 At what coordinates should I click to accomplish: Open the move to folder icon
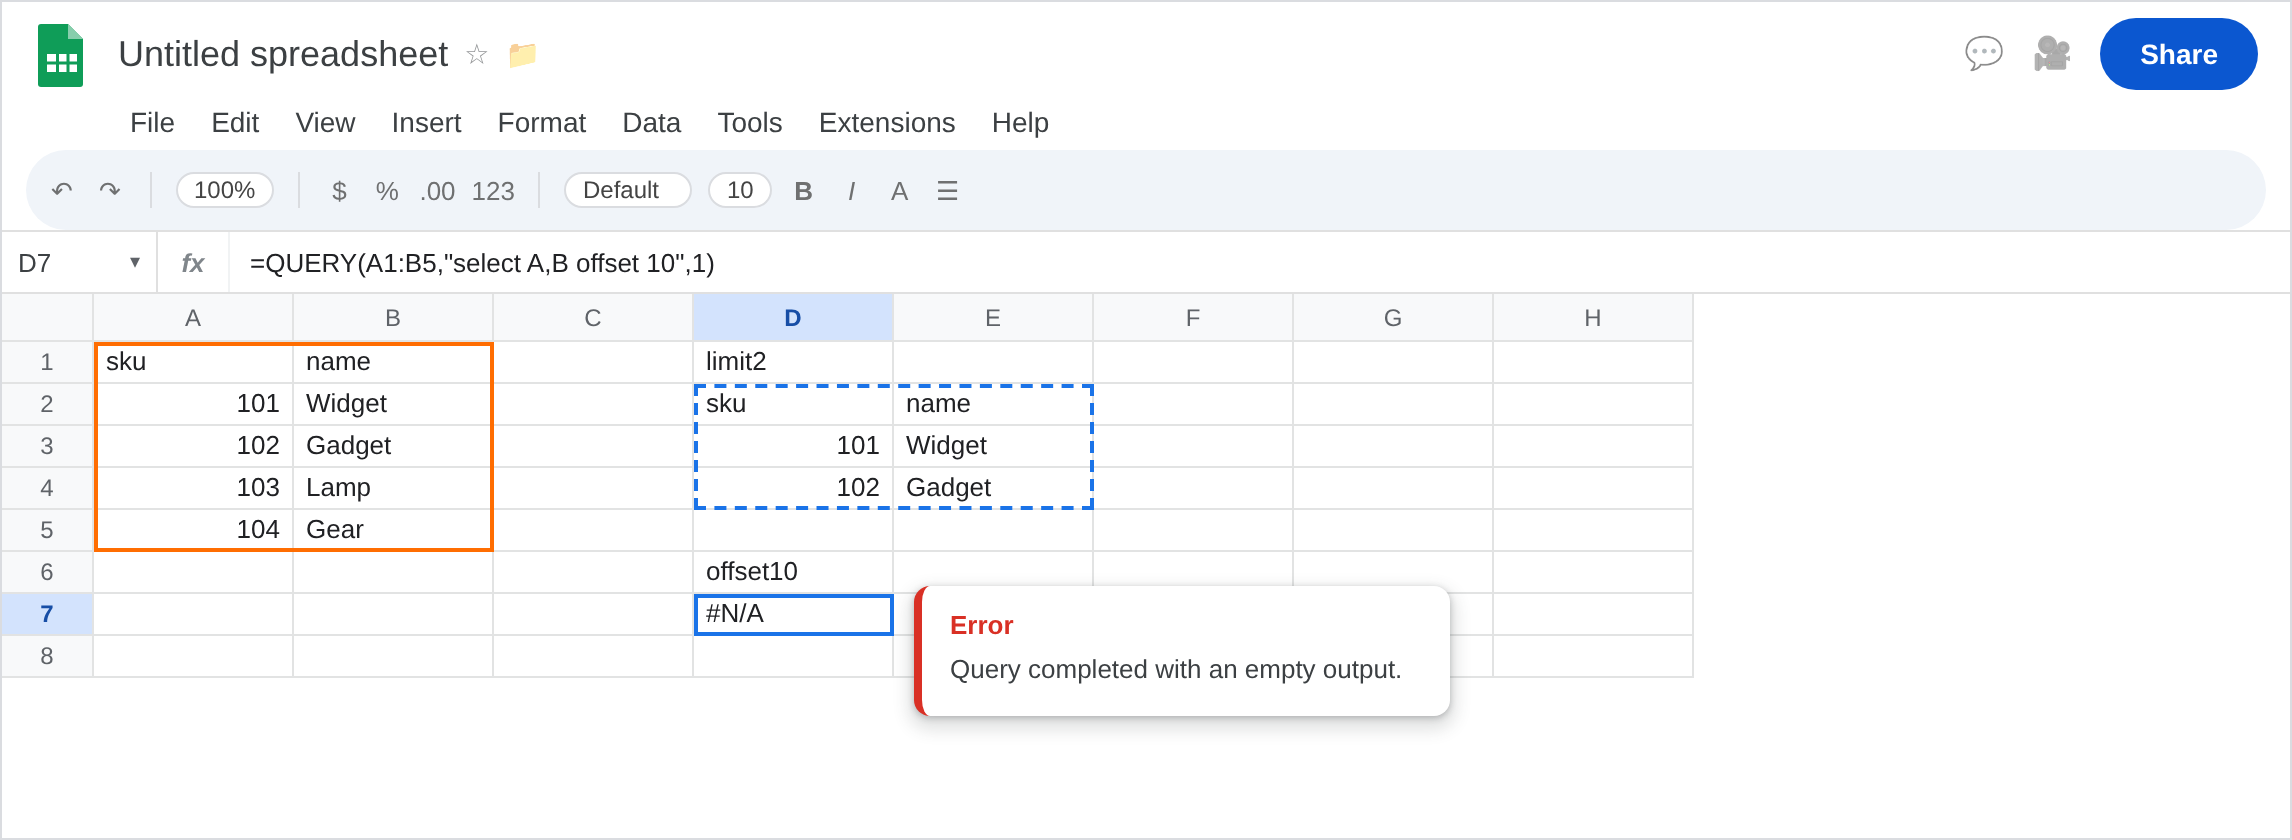click(522, 54)
